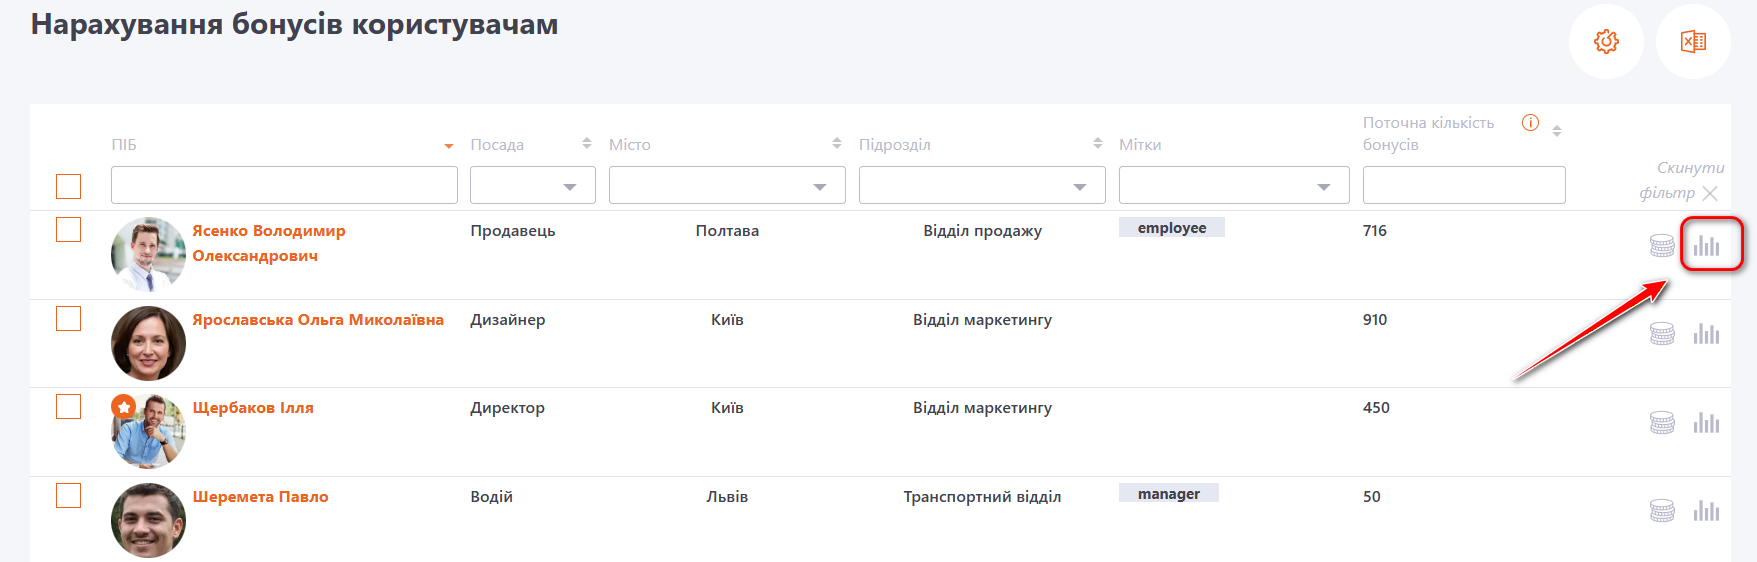Expand the Підрозділ filter dropdown
The image size is (1757, 562).
point(982,186)
